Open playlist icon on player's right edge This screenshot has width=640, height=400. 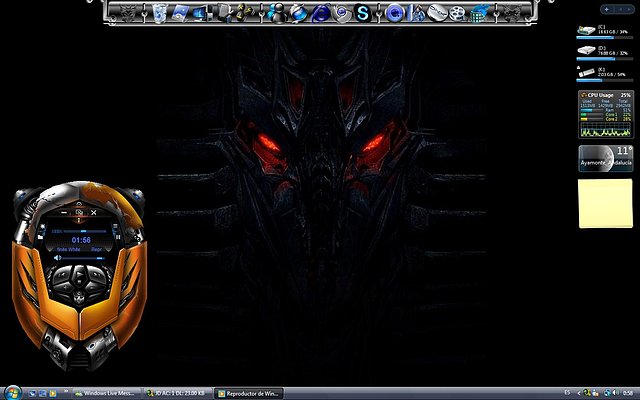coord(116,227)
